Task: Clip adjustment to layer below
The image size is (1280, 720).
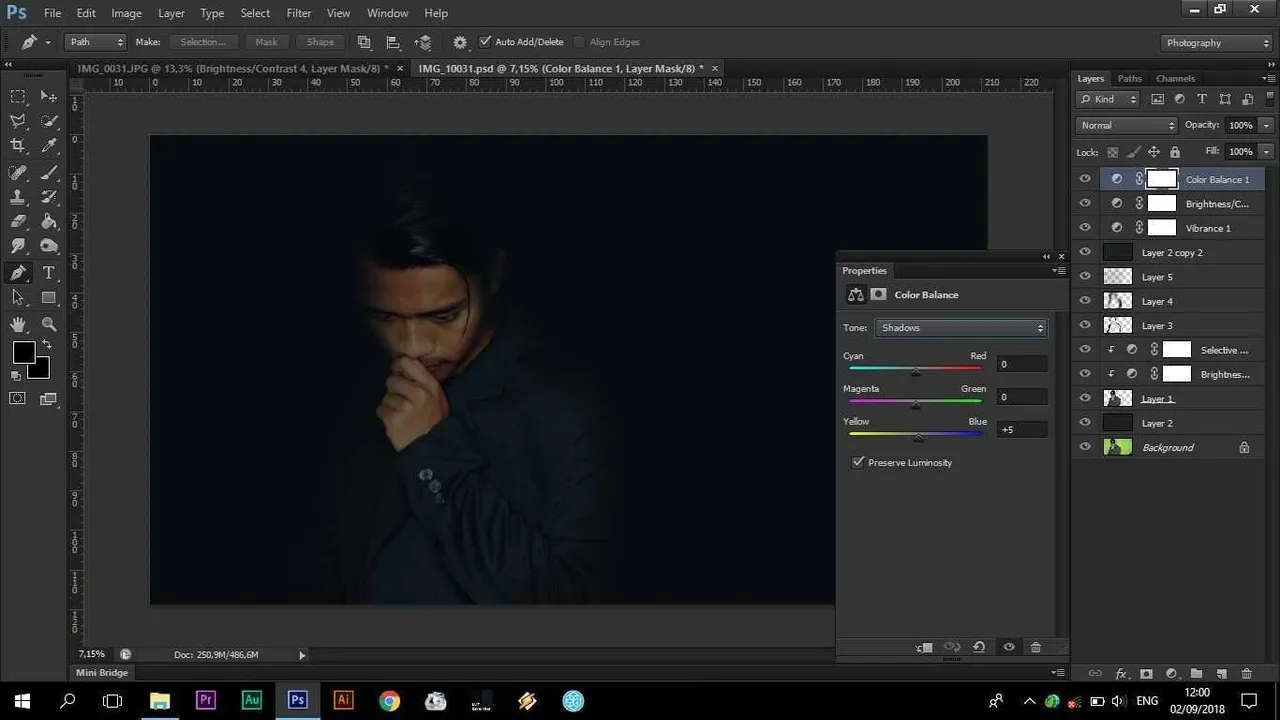Action: tap(924, 647)
